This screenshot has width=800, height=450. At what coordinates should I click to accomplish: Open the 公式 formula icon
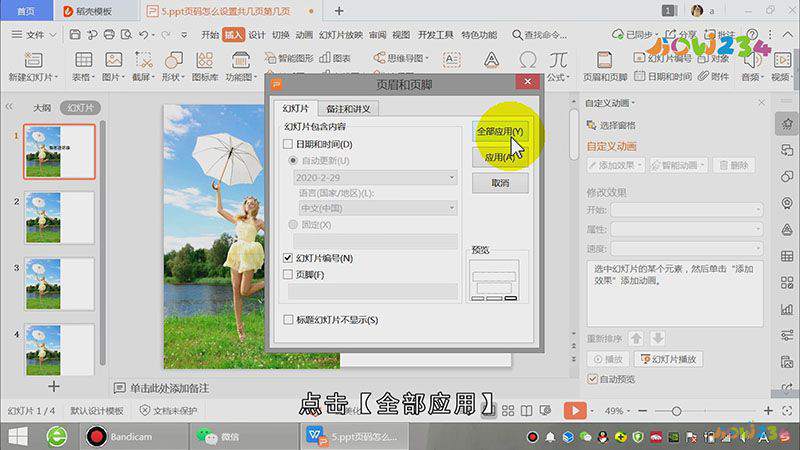(x=558, y=60)
